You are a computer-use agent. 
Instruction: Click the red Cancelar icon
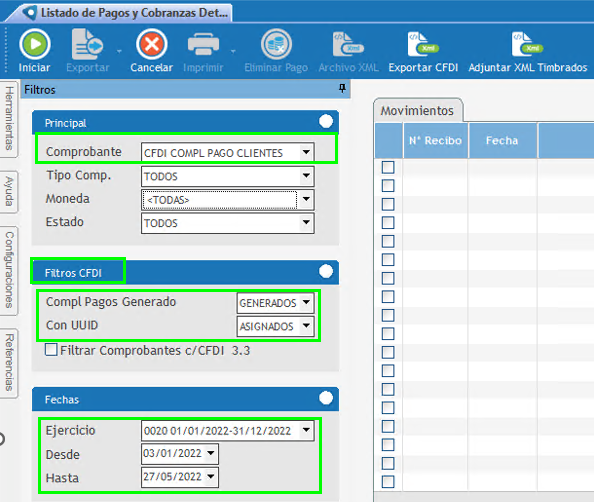pos(152,44)
